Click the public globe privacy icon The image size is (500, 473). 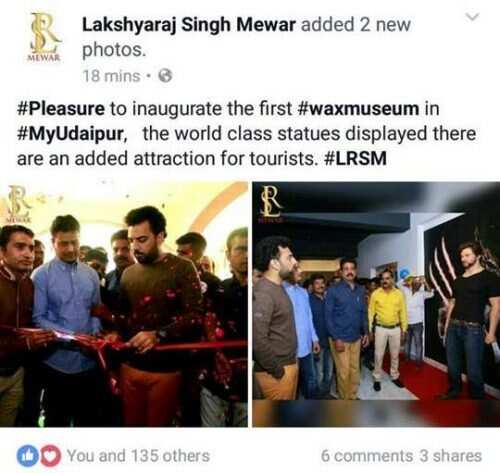(x=165, y=76)
